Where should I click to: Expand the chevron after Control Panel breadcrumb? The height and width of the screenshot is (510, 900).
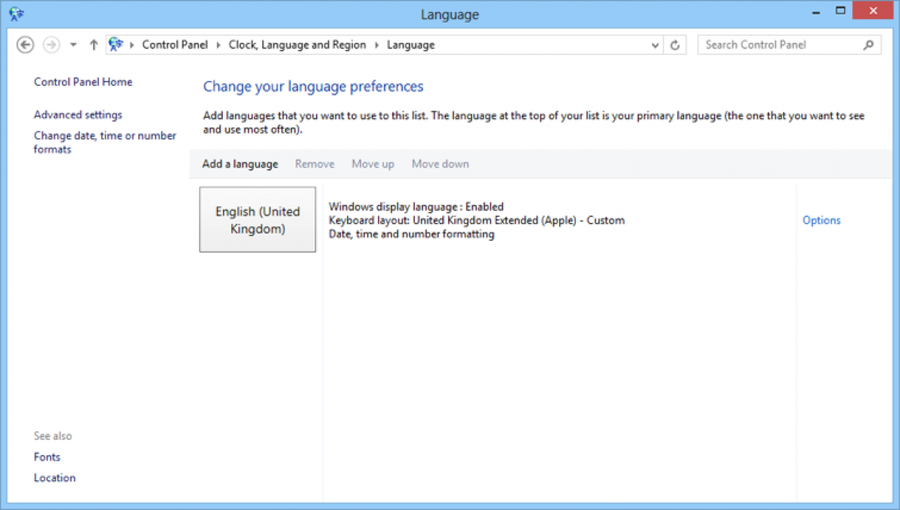pyautogui.click(x=219, y=45)
